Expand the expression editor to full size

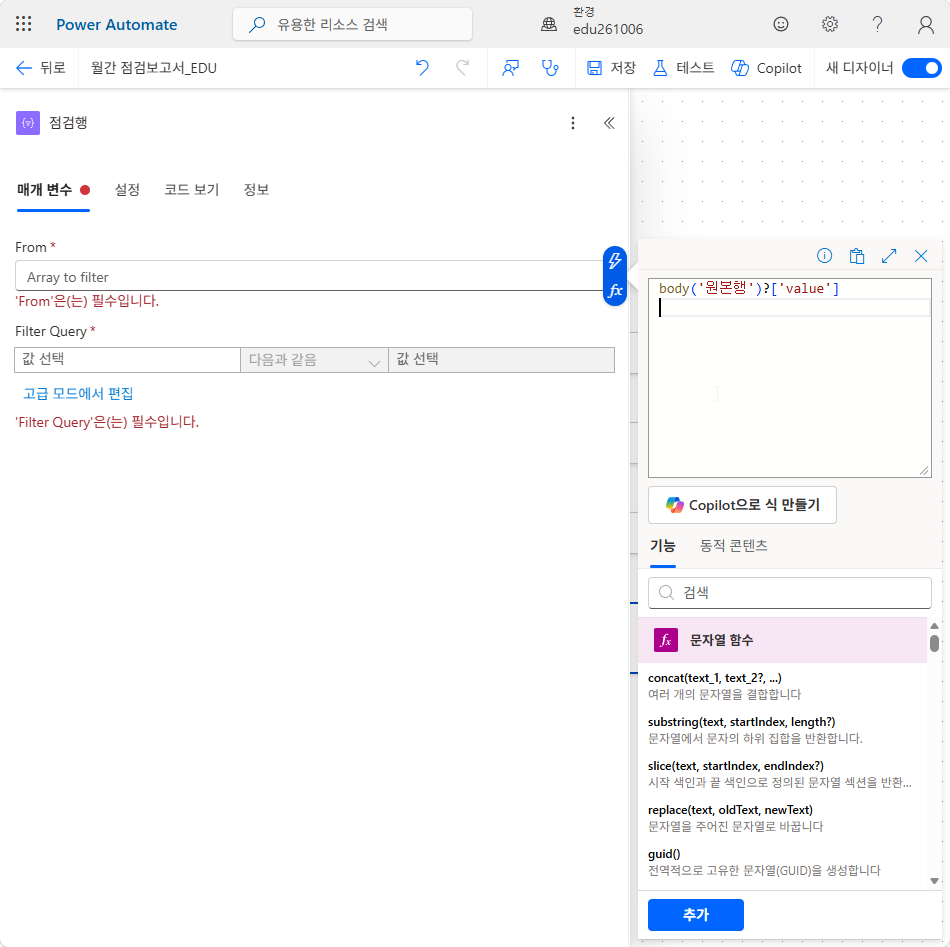tap(889, 256)
